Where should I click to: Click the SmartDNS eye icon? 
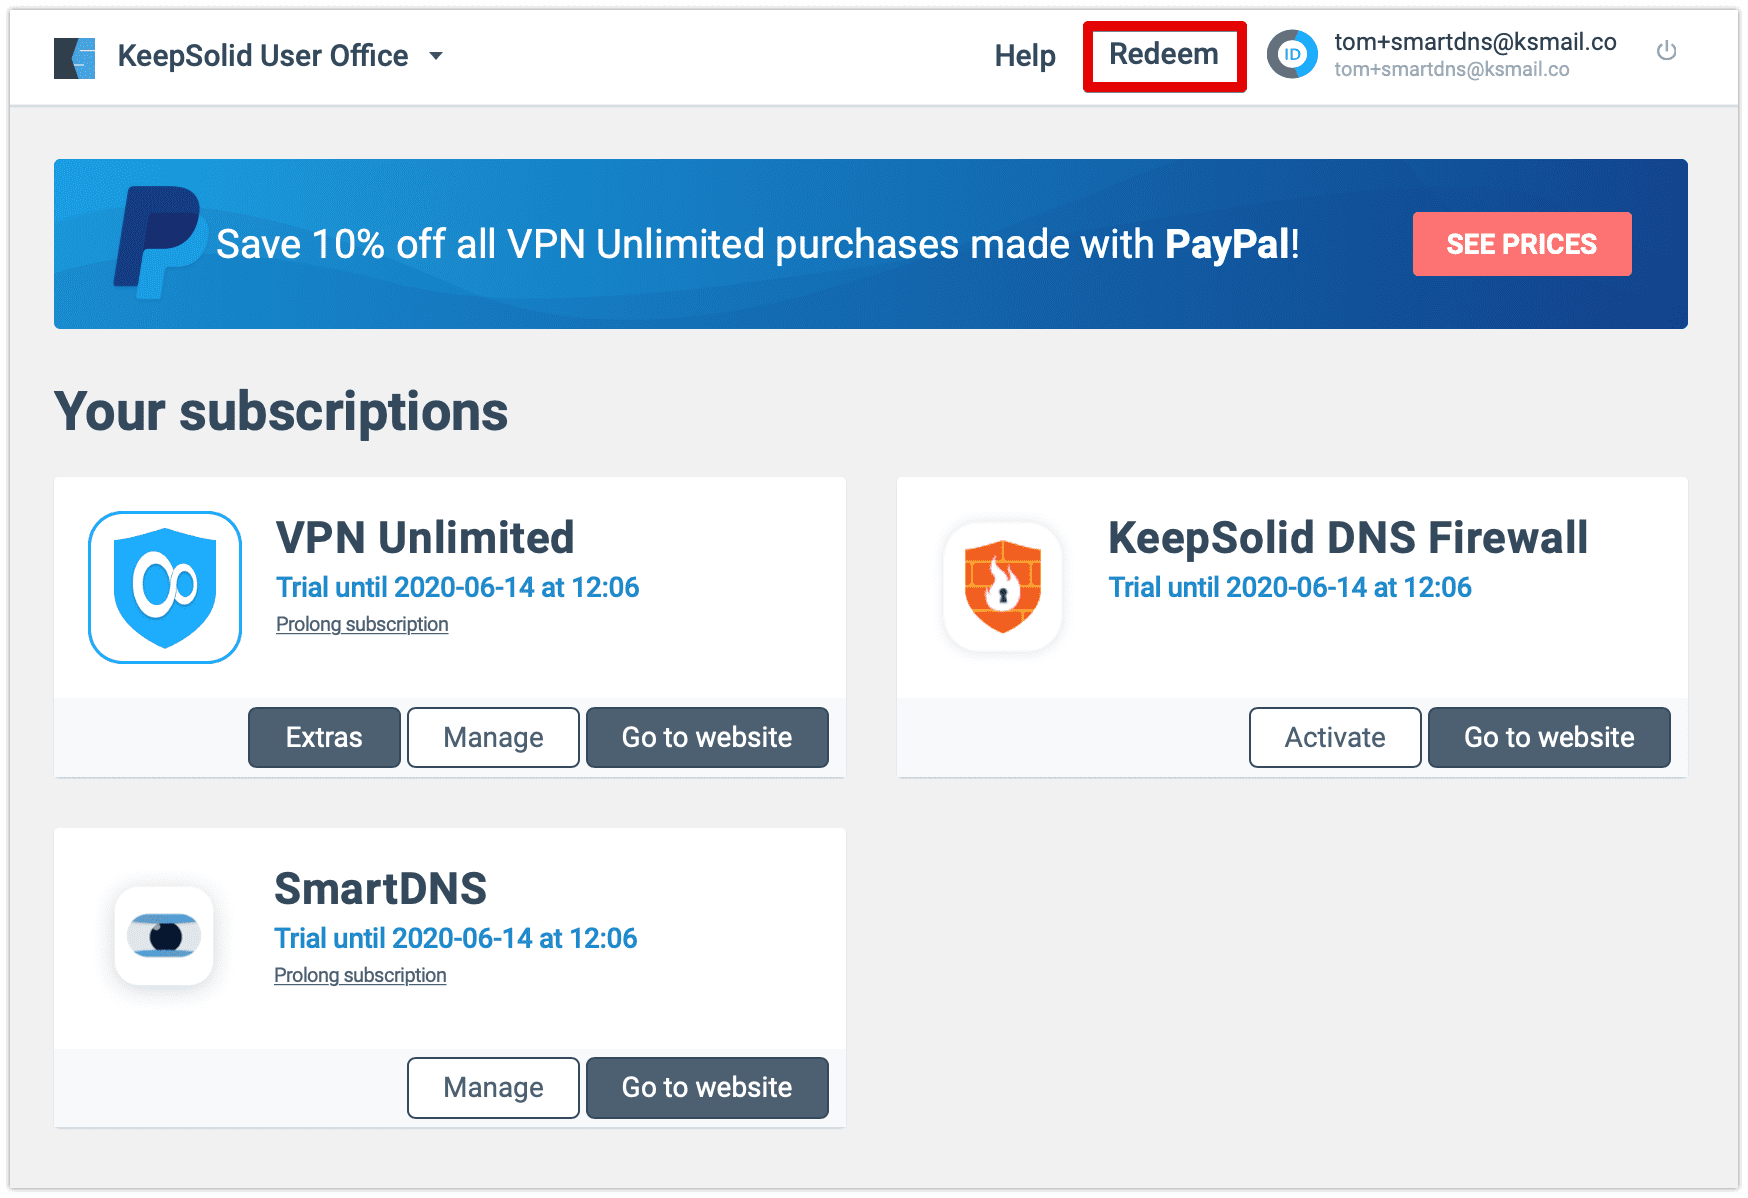(x=164, y=936)
